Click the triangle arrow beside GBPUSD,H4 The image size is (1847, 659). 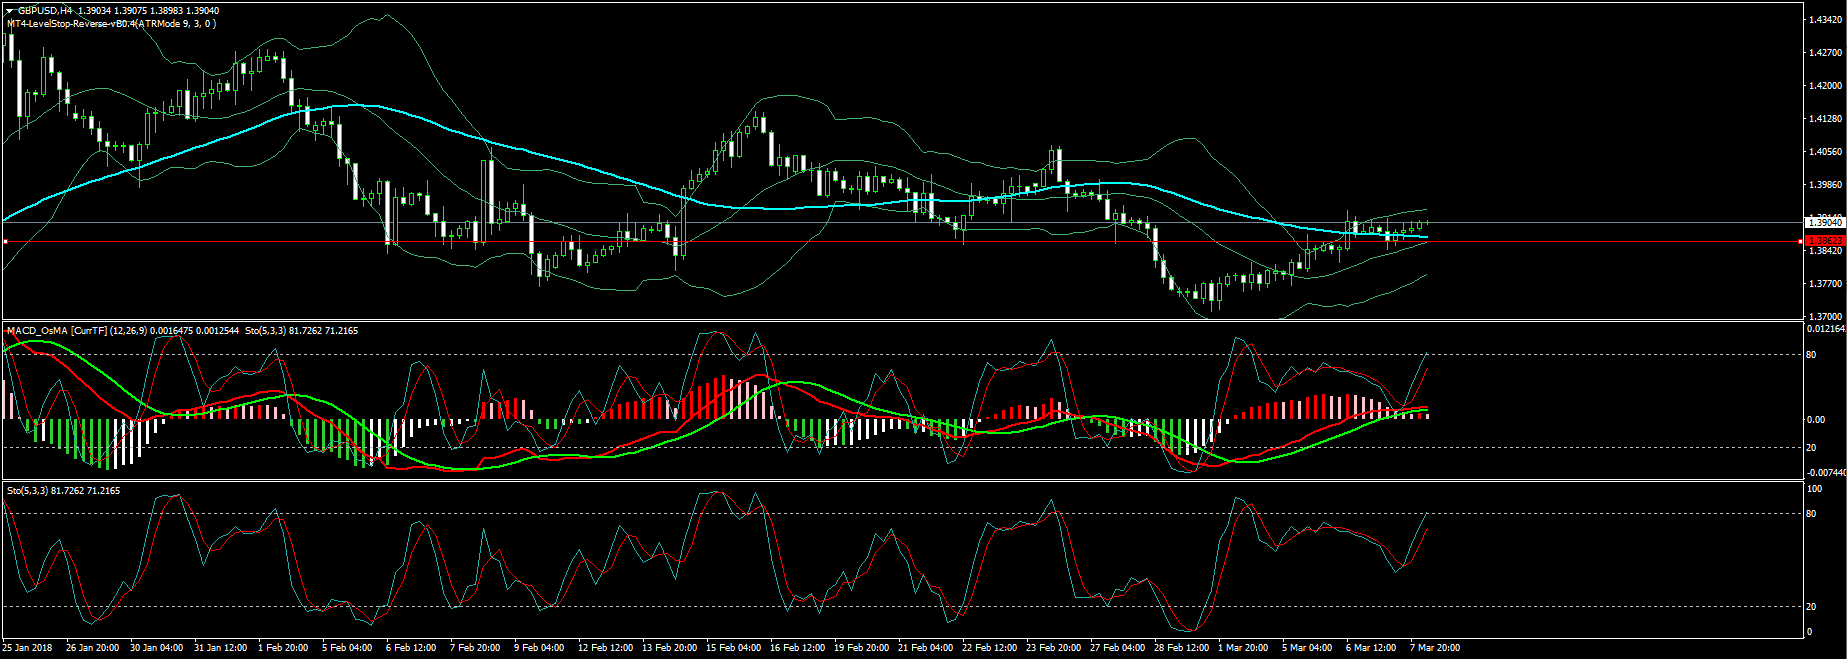pos(9,10)
